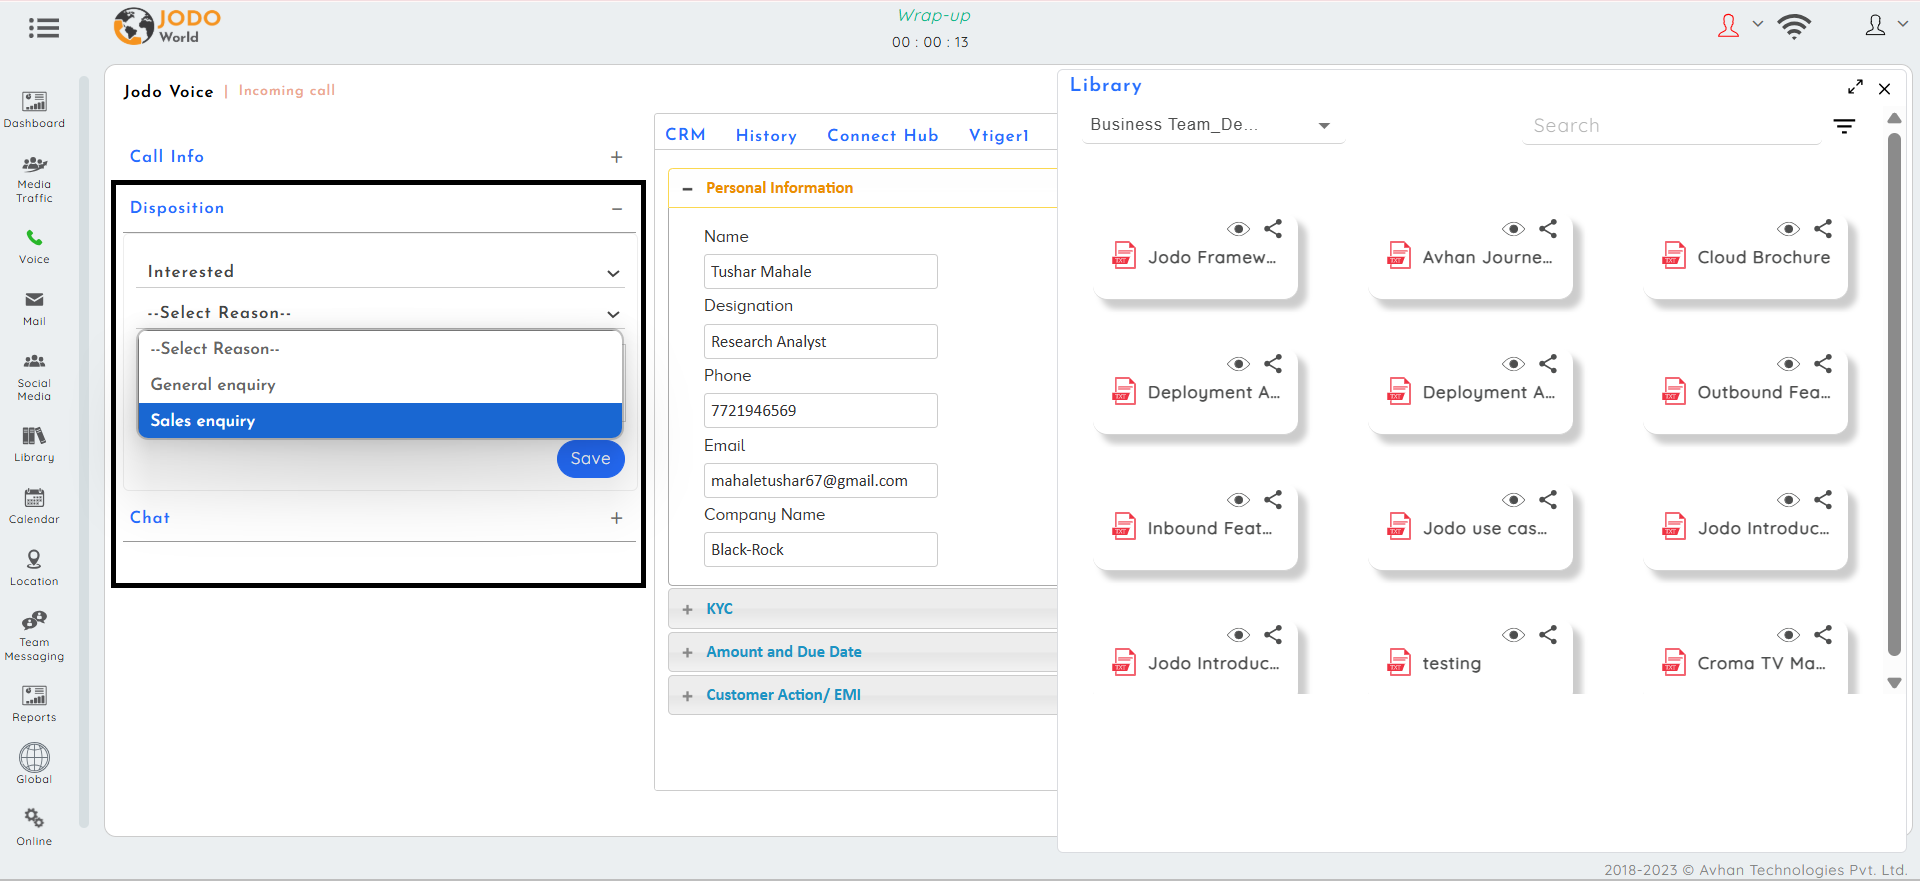Expand Customer Action/ EMI section

coord(687,695)
